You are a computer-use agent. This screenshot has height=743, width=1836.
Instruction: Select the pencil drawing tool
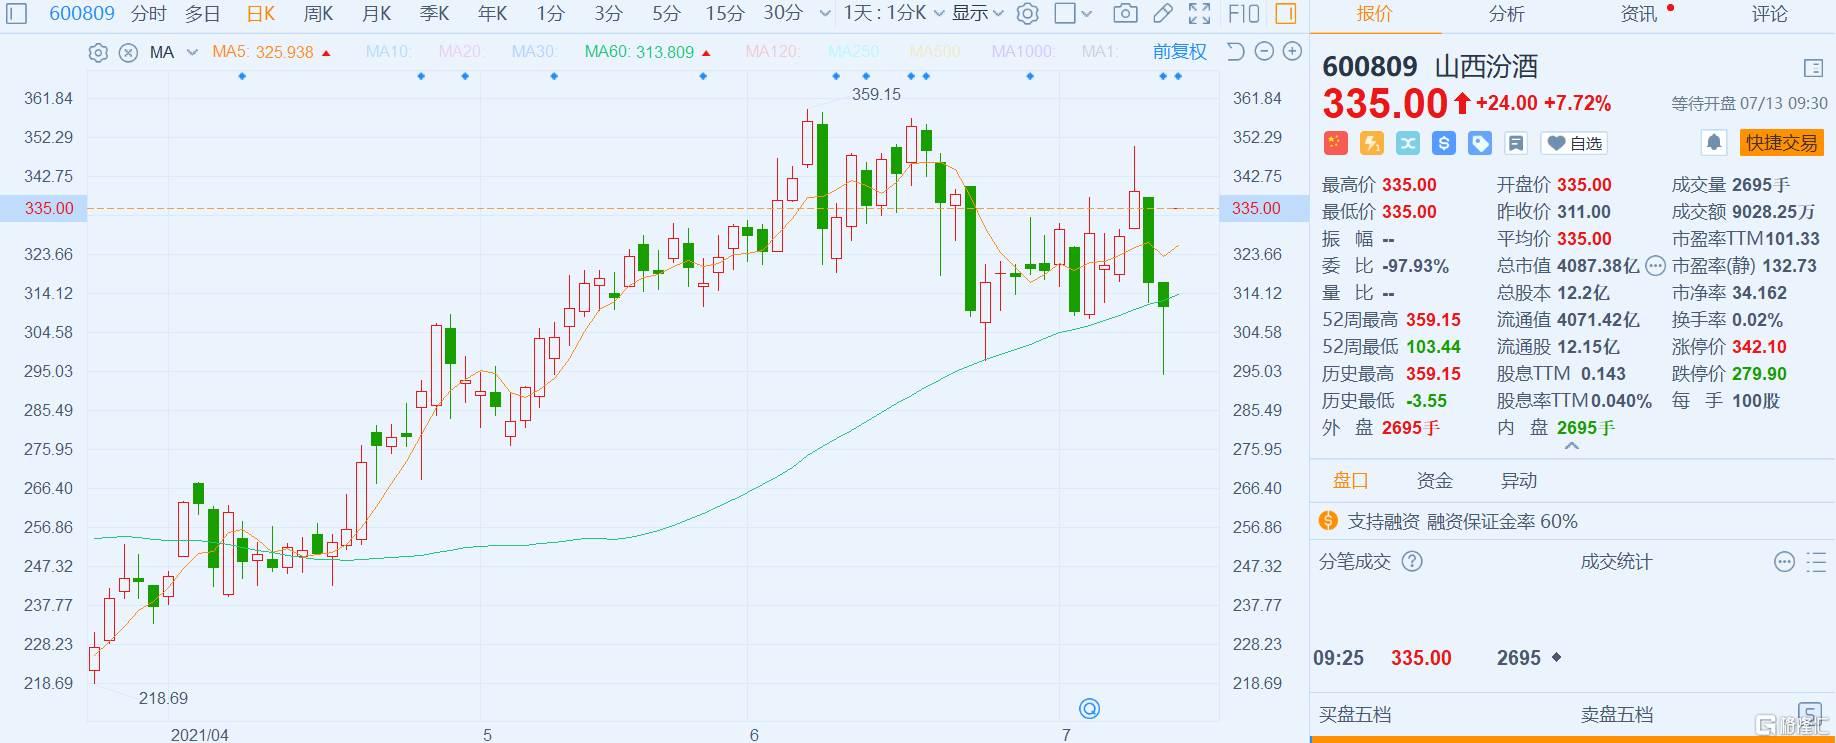pos(1162,14)
